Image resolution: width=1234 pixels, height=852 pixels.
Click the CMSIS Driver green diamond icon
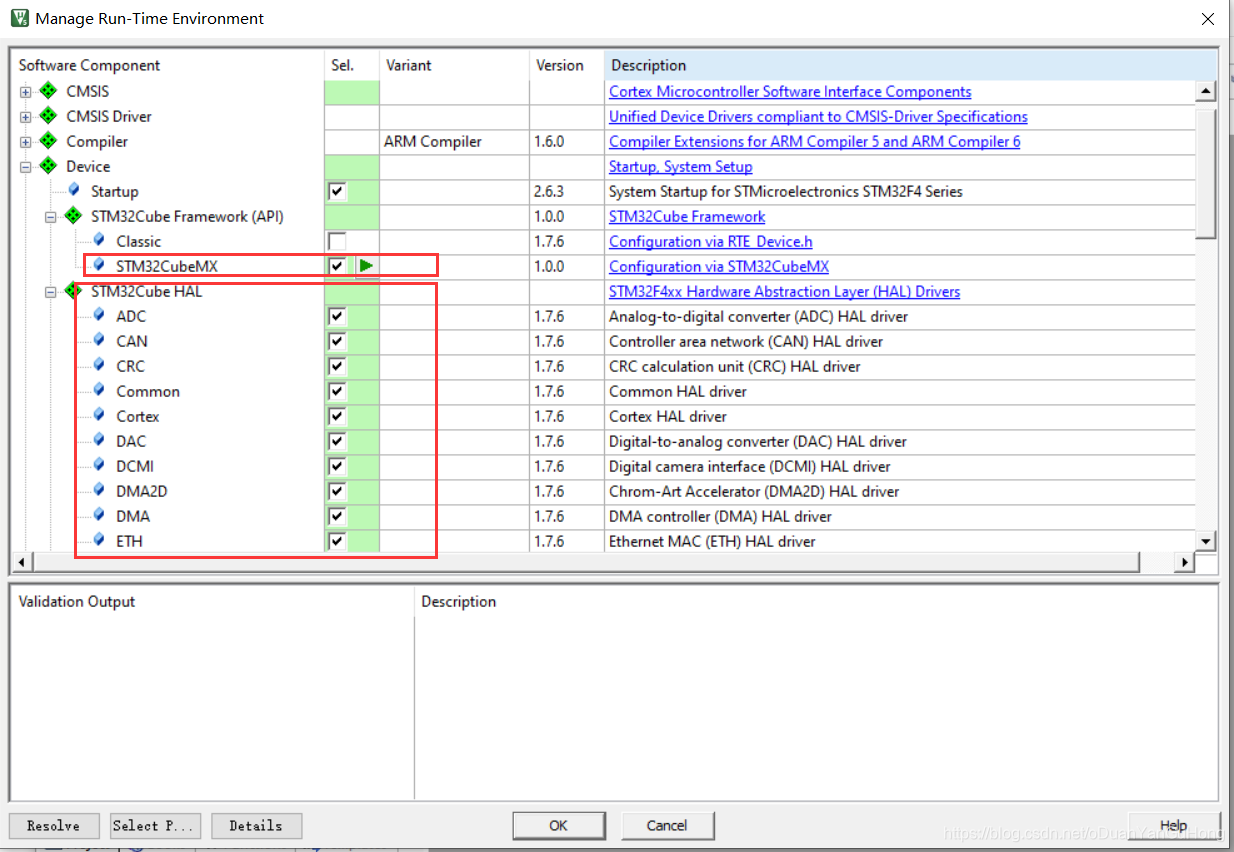tap(48, 116)
